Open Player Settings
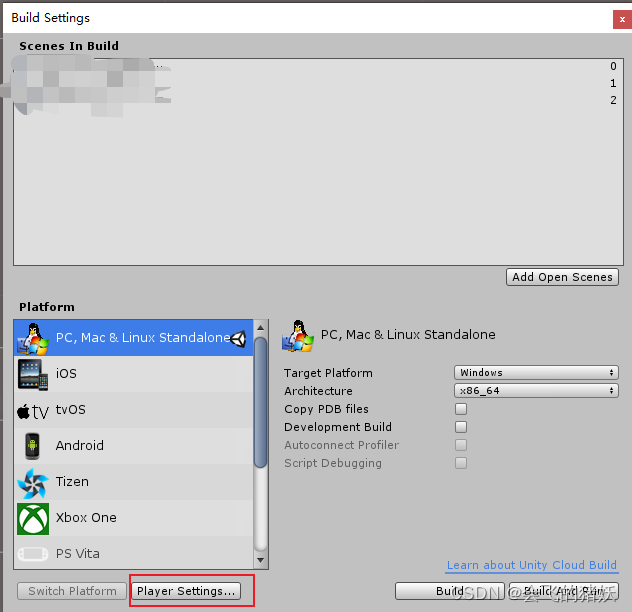Viewport: 632px width, 612px height. coord(186,591)
